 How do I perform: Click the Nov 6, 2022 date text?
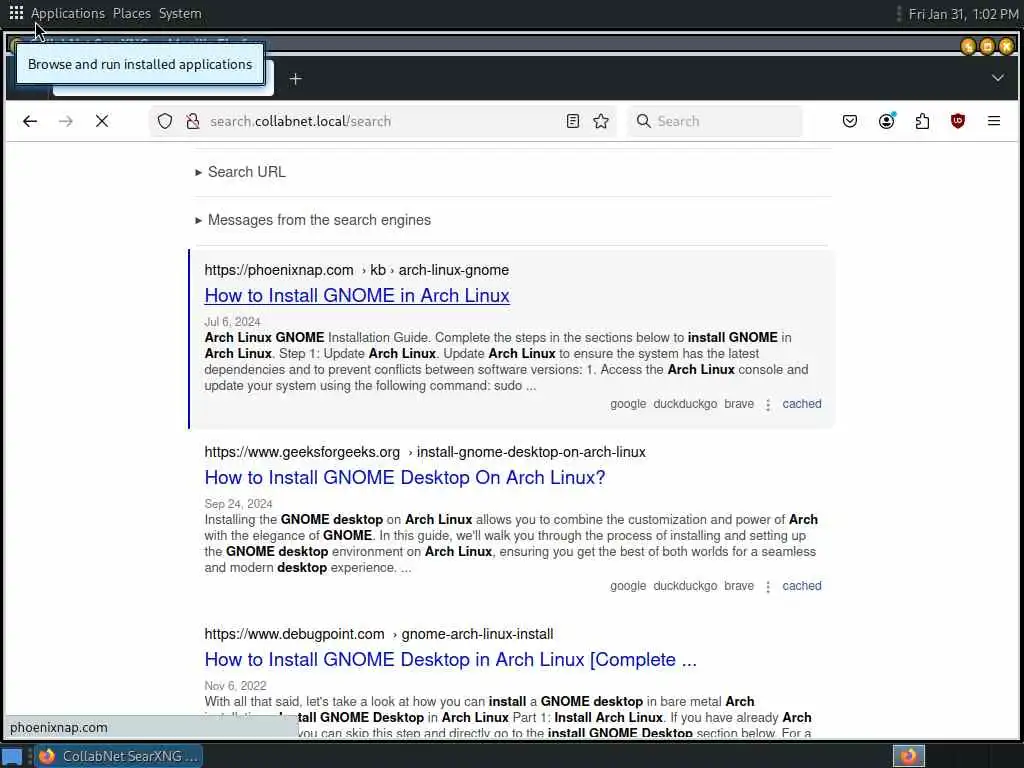[x=235, y=686]
